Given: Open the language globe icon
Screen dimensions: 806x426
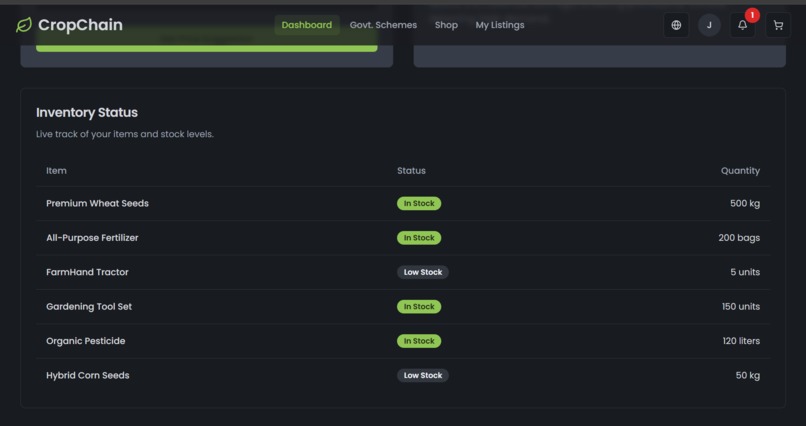Looking at the screenshot, I should pyautogui.click(x=676, y=25).
